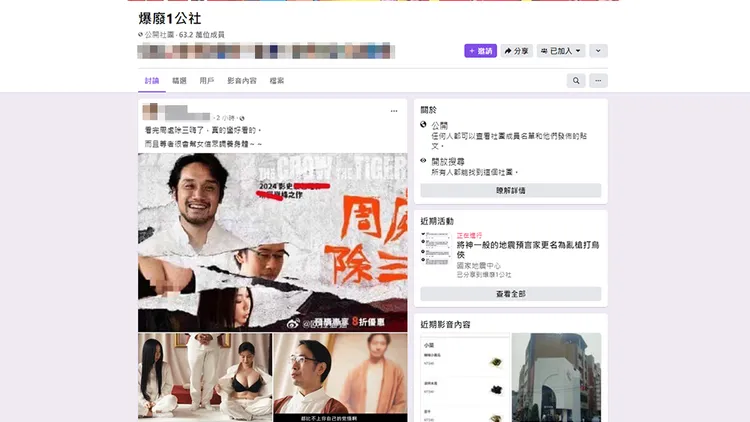This screenshot has width=750, height=422.
Task: Expand the chevron dropdown beside 已加入
Action: point(598,51)
